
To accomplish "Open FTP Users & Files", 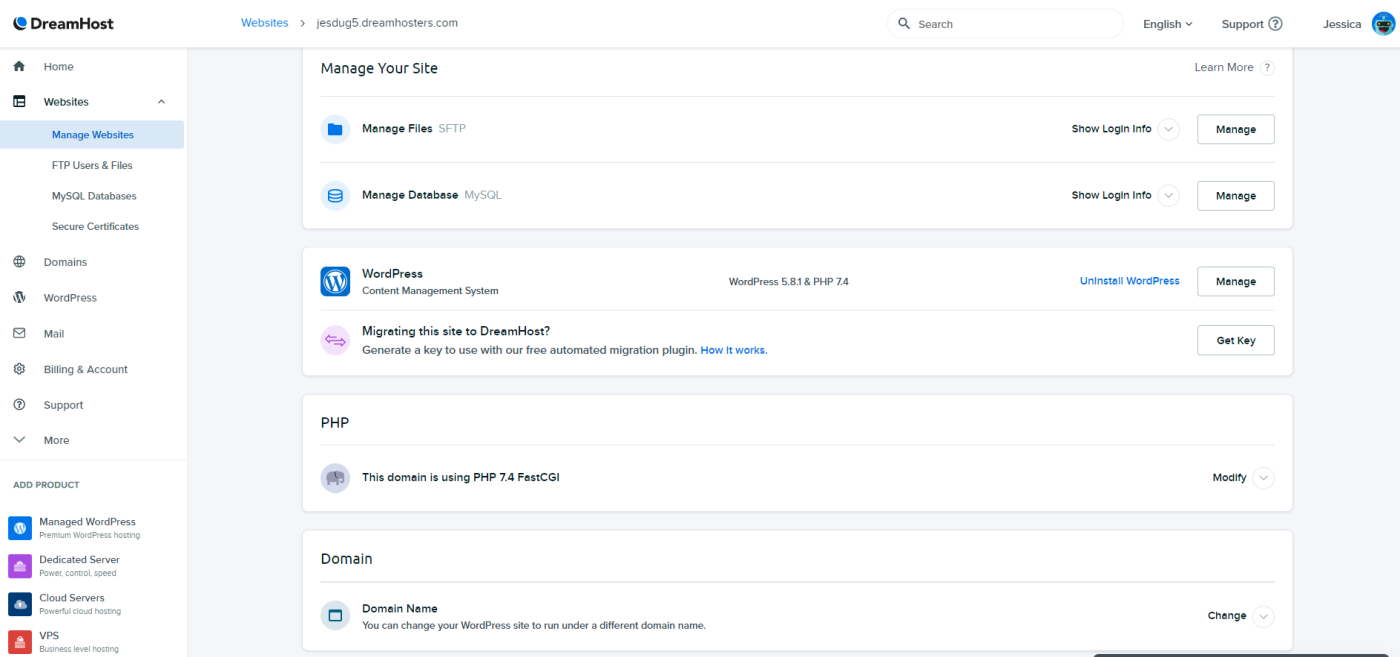I will coord(92,165).
